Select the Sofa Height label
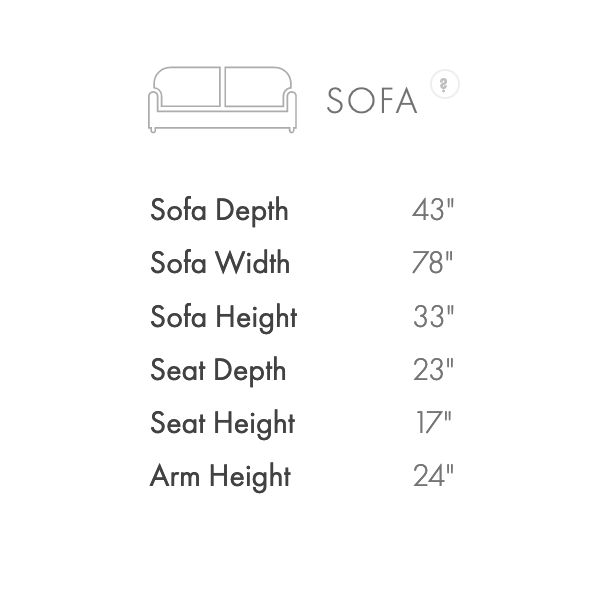This screenshot has width=610, height=602. (x=223, y=317)
